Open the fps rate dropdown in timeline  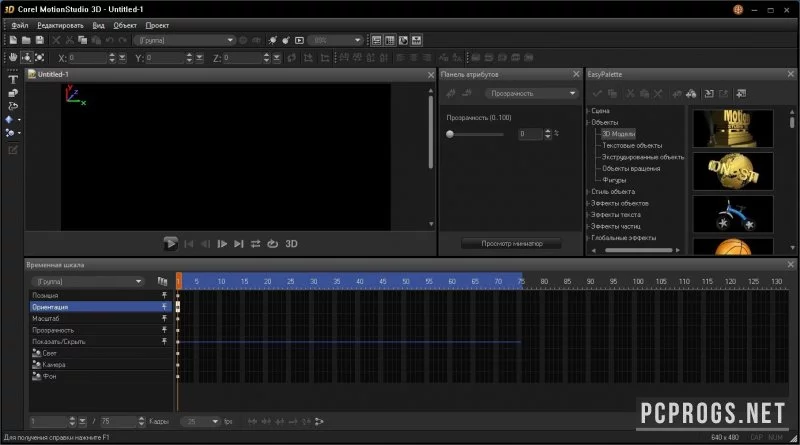201,422
